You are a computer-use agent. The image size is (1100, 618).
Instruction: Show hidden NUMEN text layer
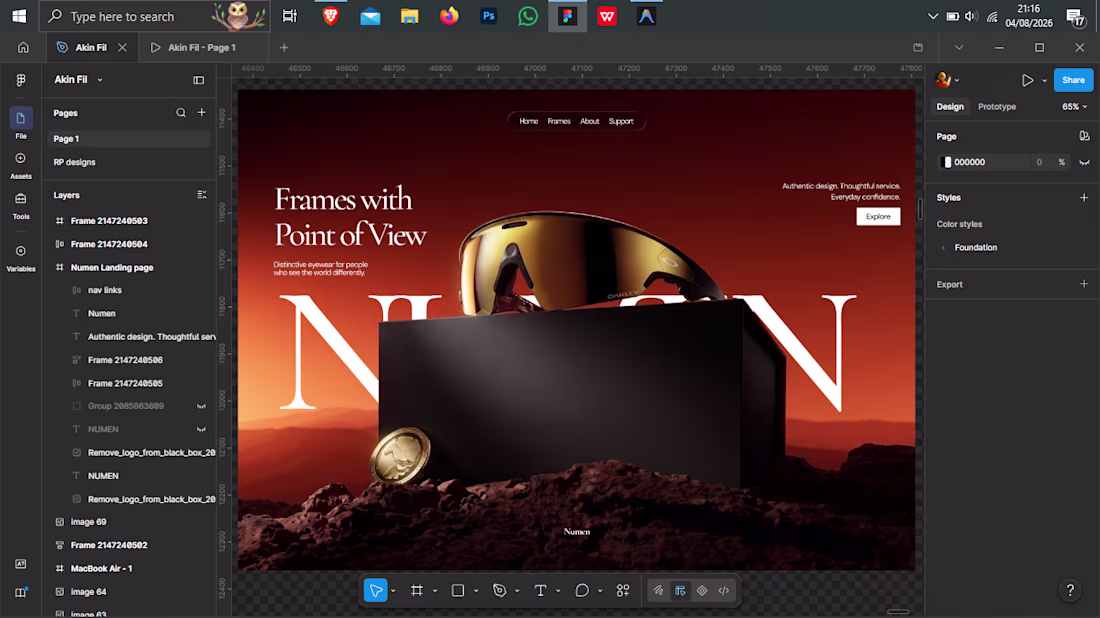(201, 429)
